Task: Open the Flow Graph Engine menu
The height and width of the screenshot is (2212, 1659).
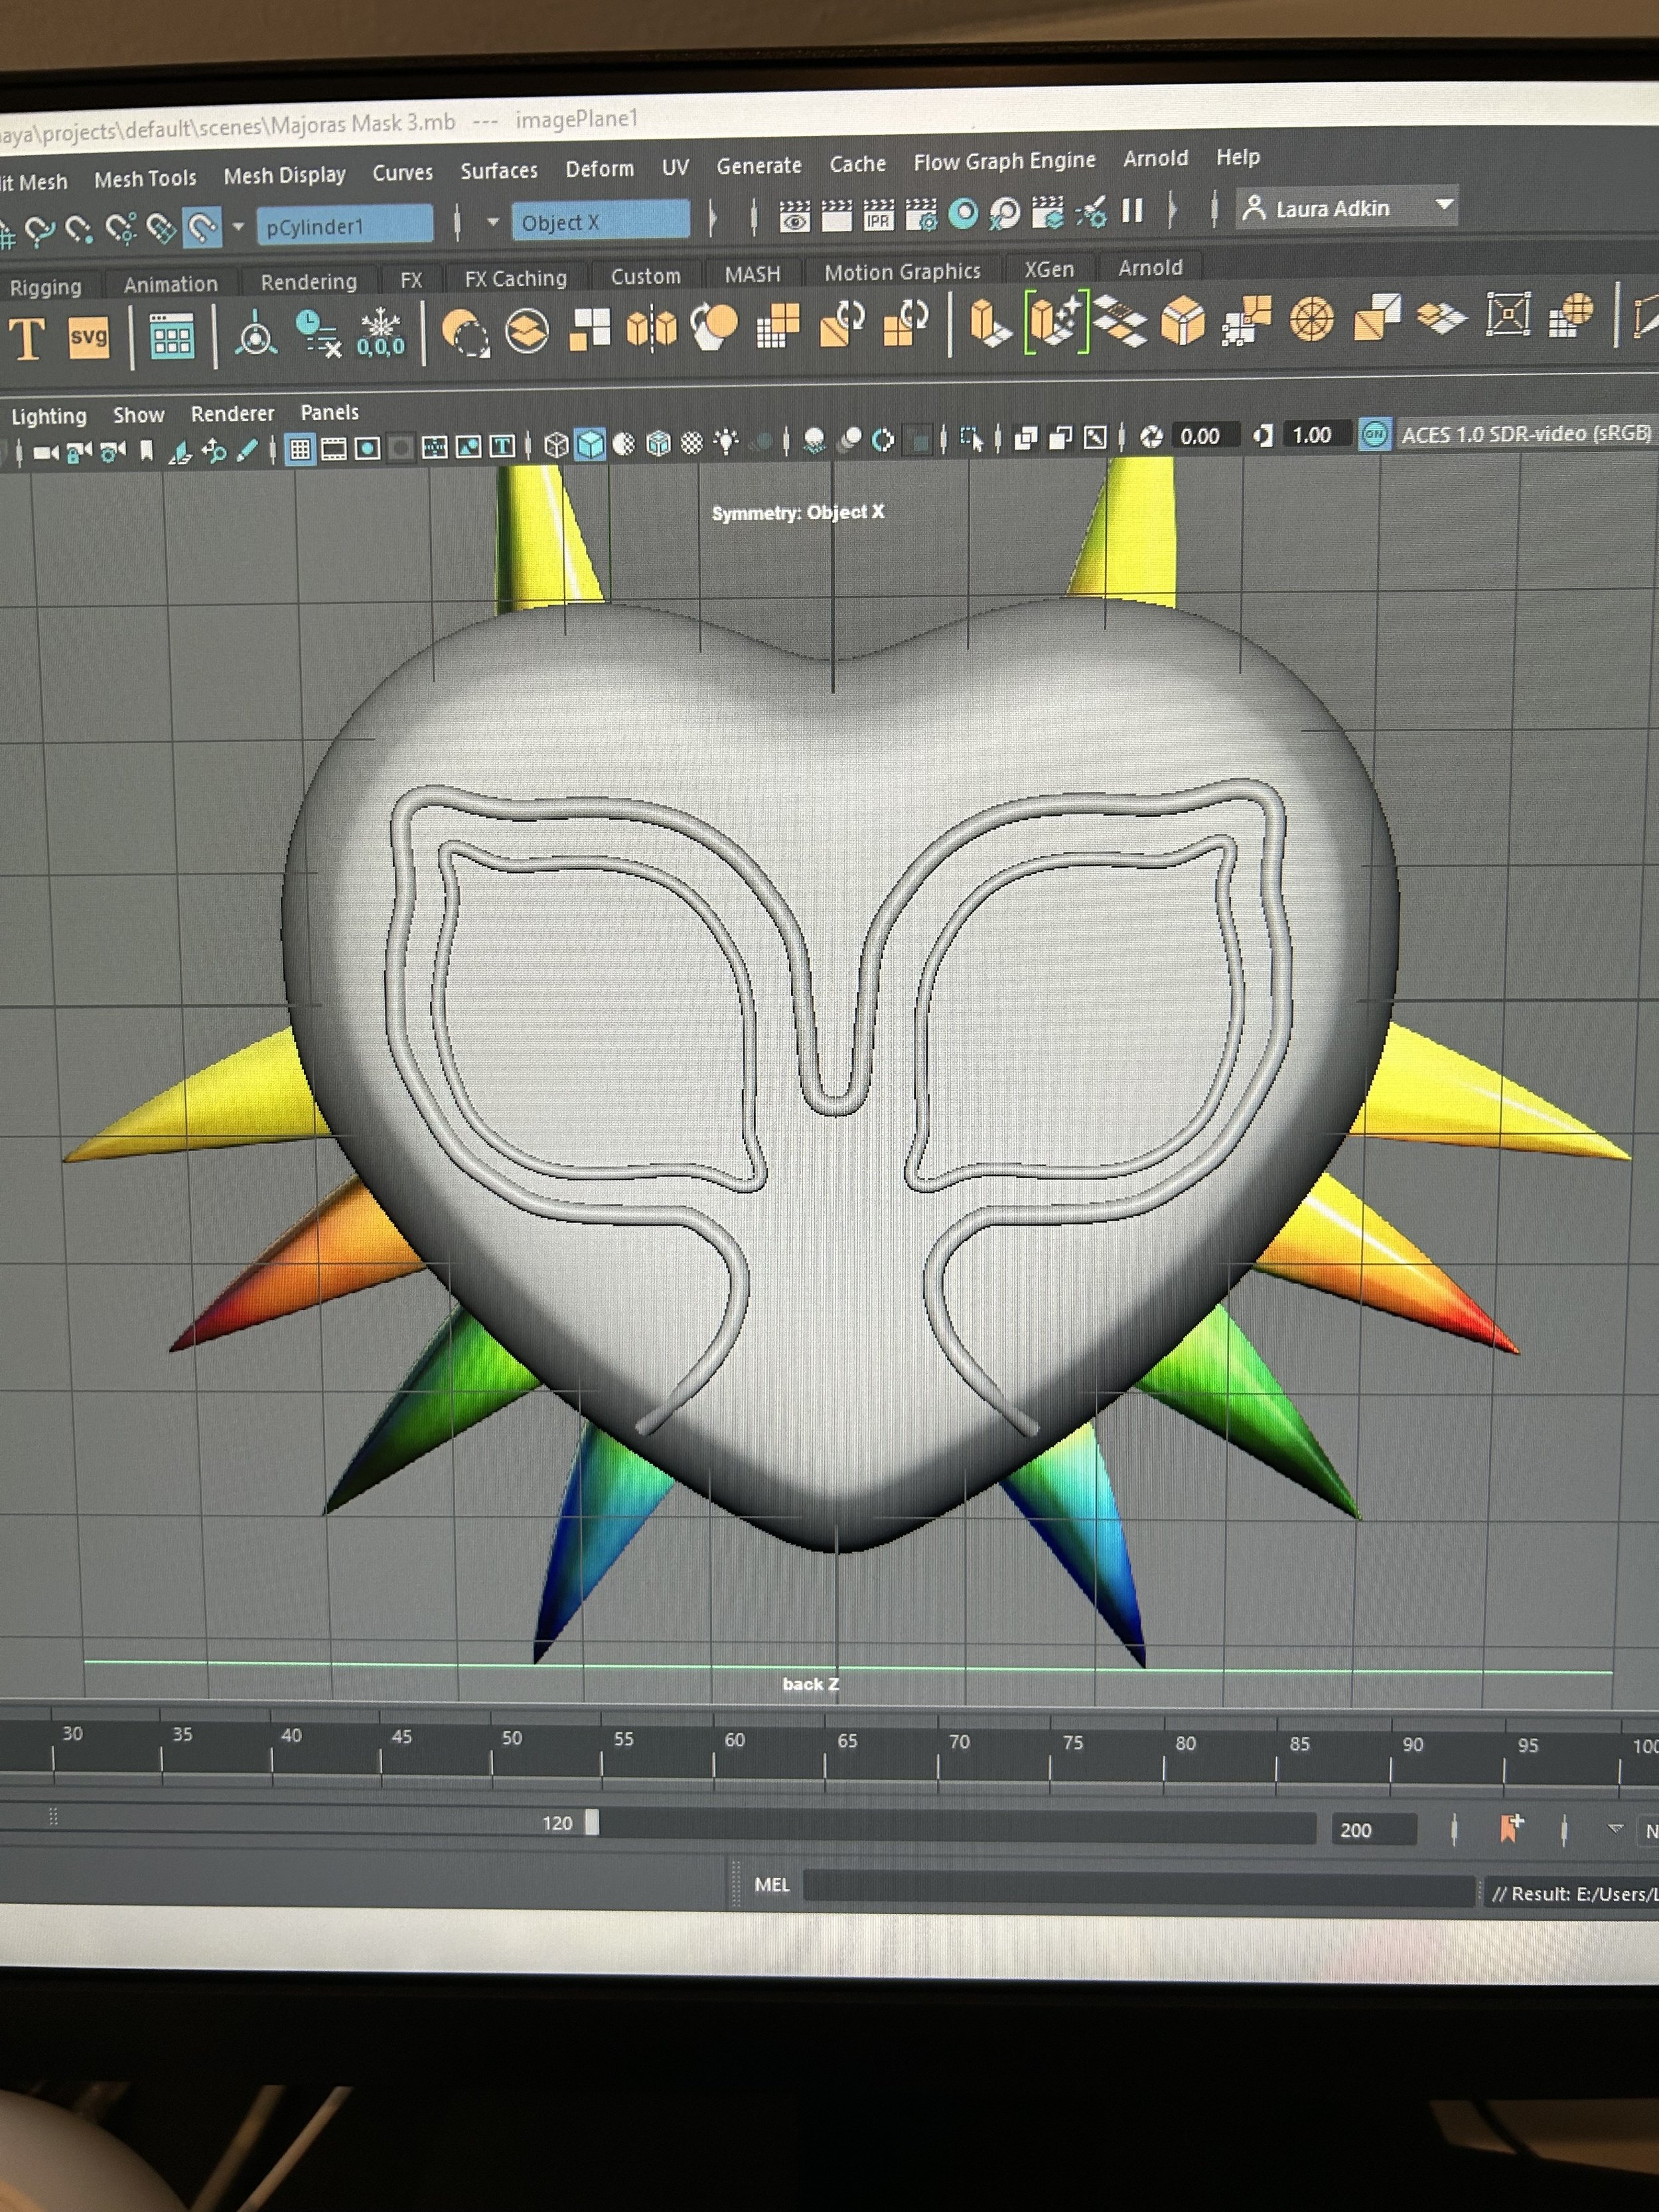Action: tap(1004, 161)
